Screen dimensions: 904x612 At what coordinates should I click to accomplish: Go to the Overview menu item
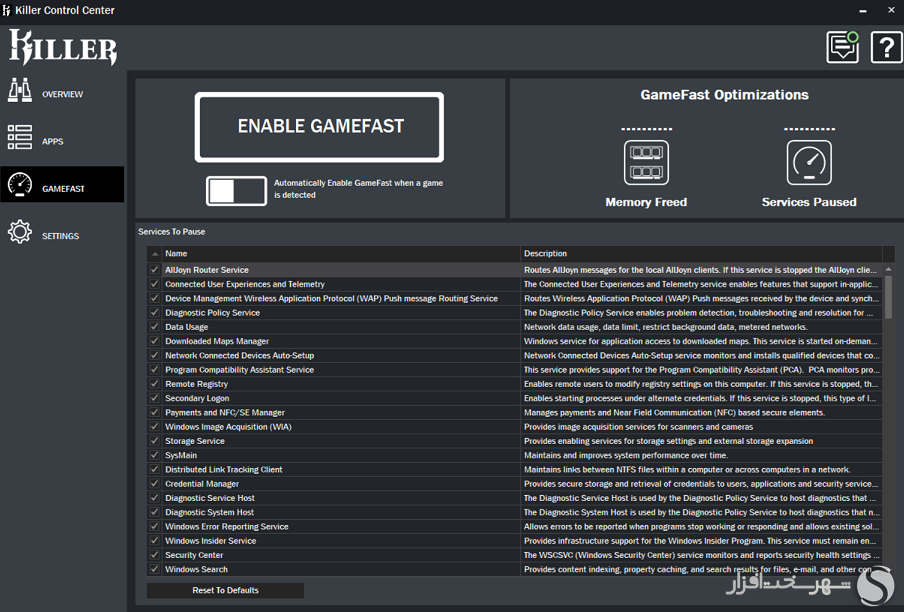pyautogui.click(x=62, y=94)
